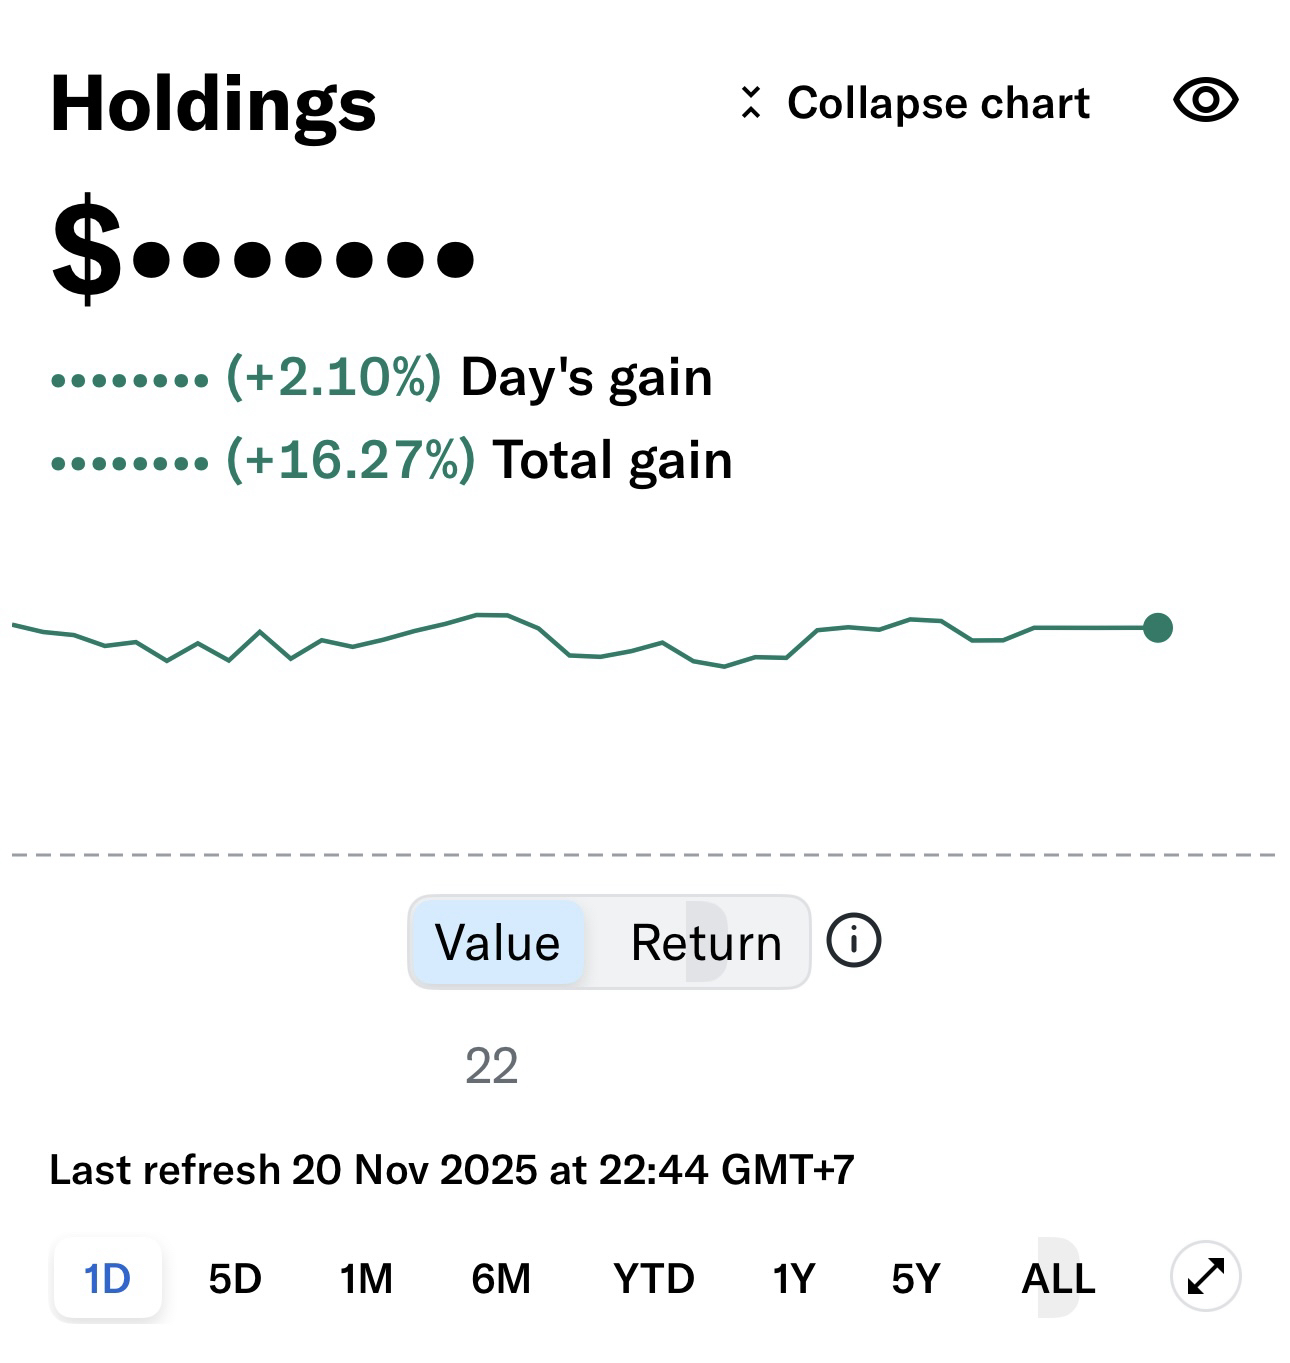Collapse chart using the text label
The width and height of the screenshot is (1290, 1363).
937,103
